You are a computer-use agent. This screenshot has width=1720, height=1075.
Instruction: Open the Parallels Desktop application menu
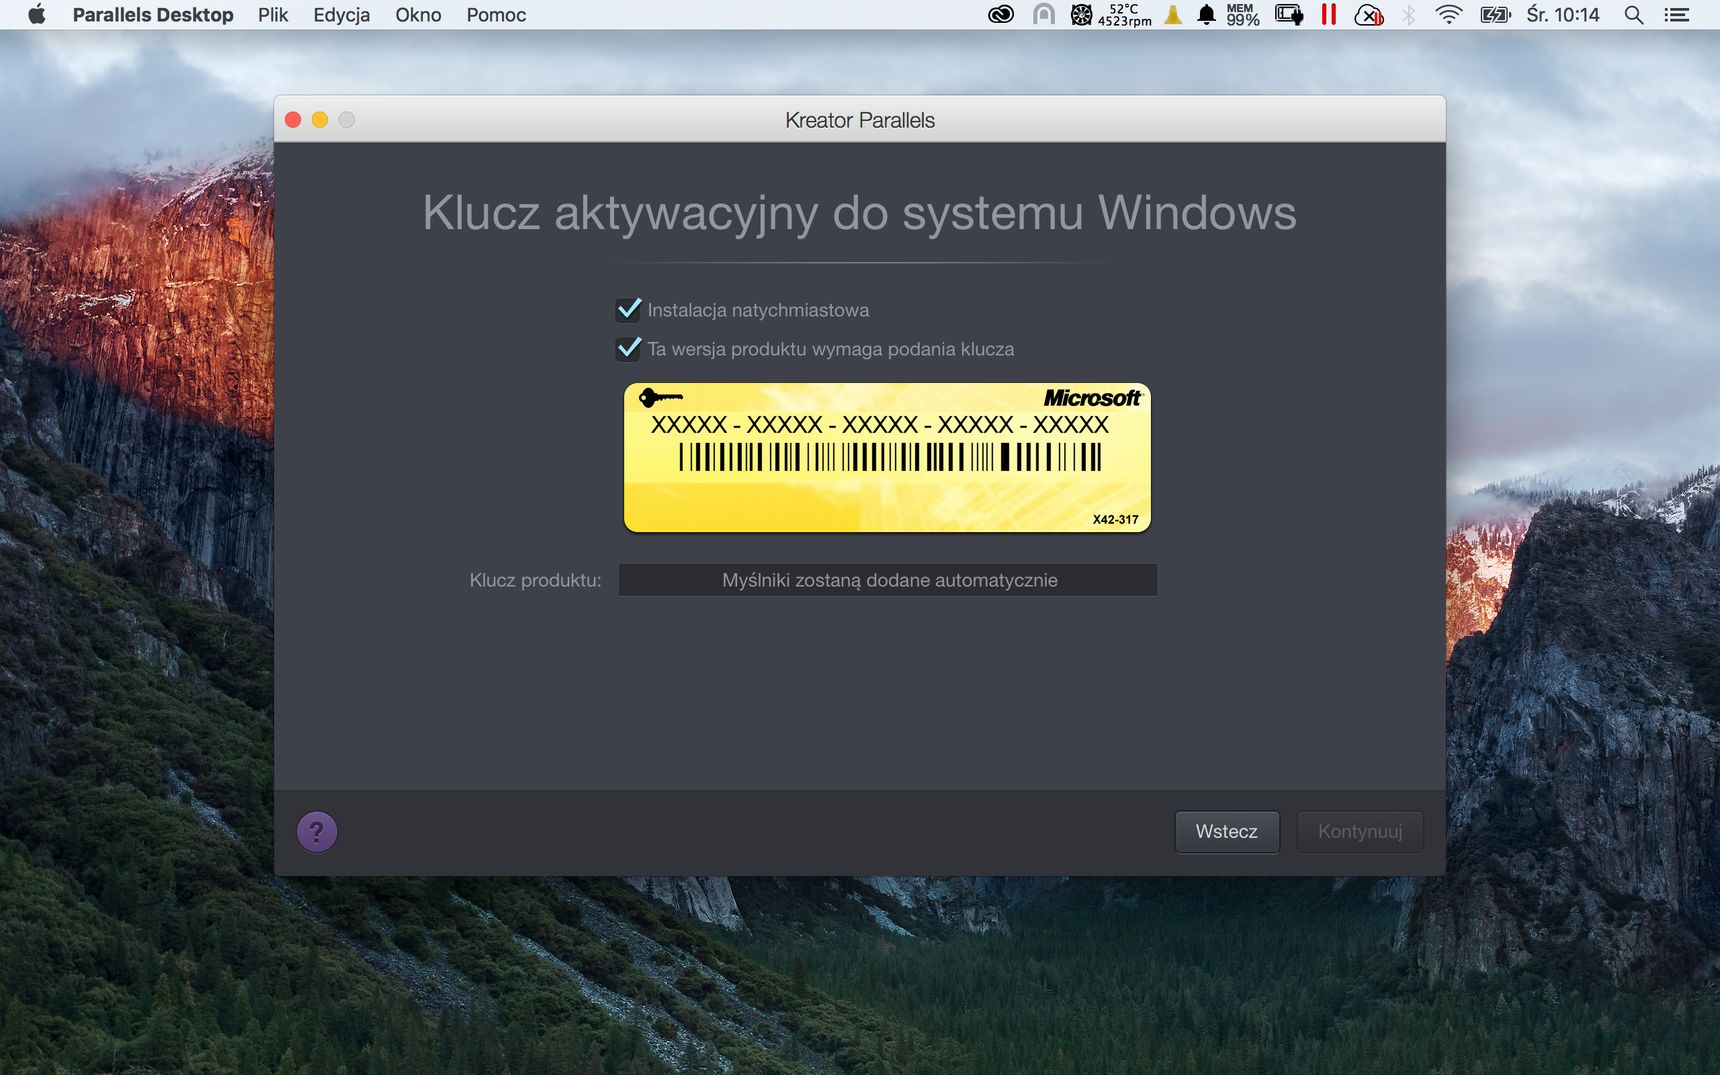click(x=153, y=14)
